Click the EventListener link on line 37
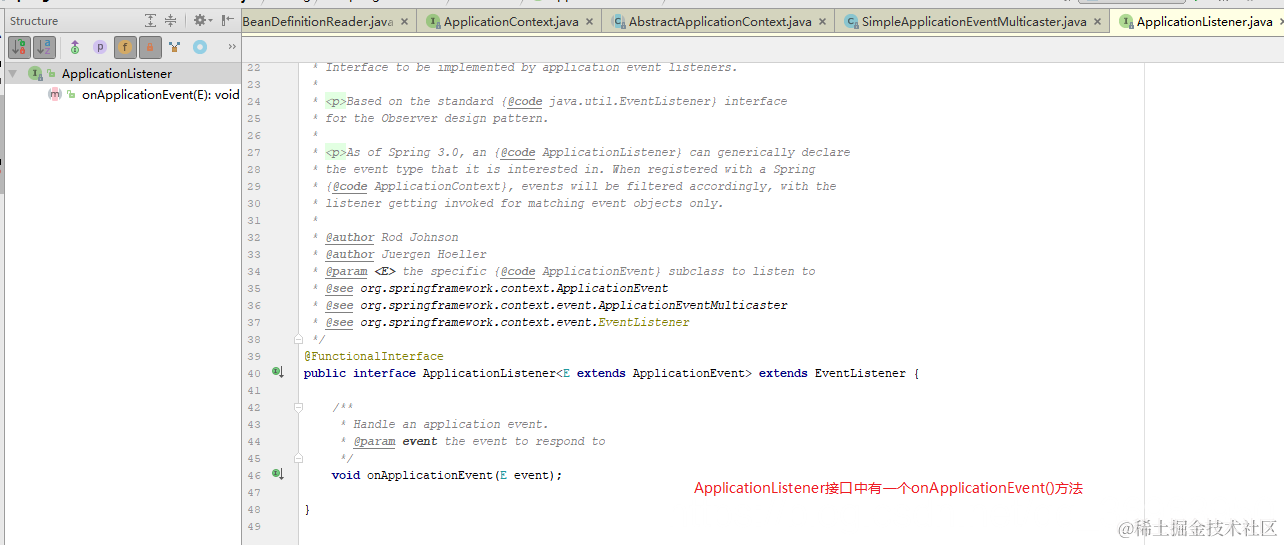Image resolution: width=1284 pixels, height=545 pixels. pyautogui.click(x=644, y=322)
